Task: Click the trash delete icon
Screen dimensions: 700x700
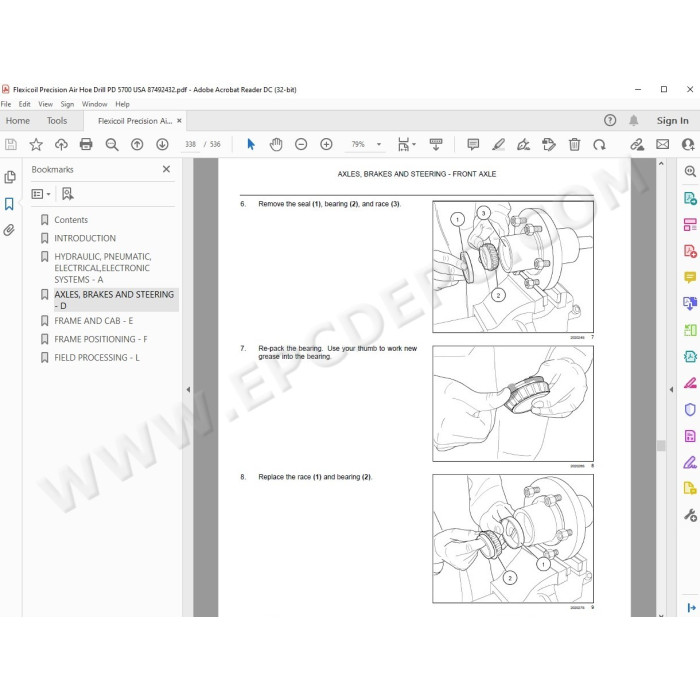Action: click(x=575, y=144)
